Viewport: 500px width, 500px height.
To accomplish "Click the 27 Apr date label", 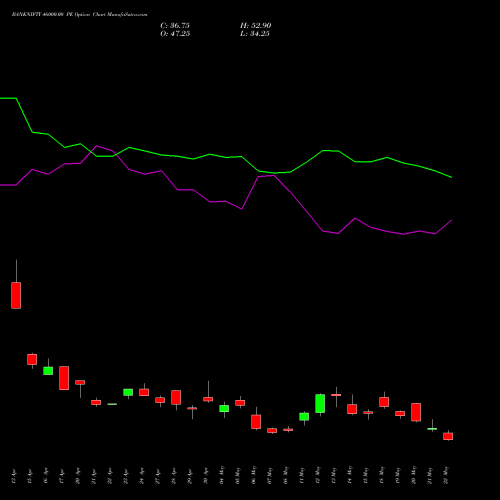I will [x=158, y=476].
